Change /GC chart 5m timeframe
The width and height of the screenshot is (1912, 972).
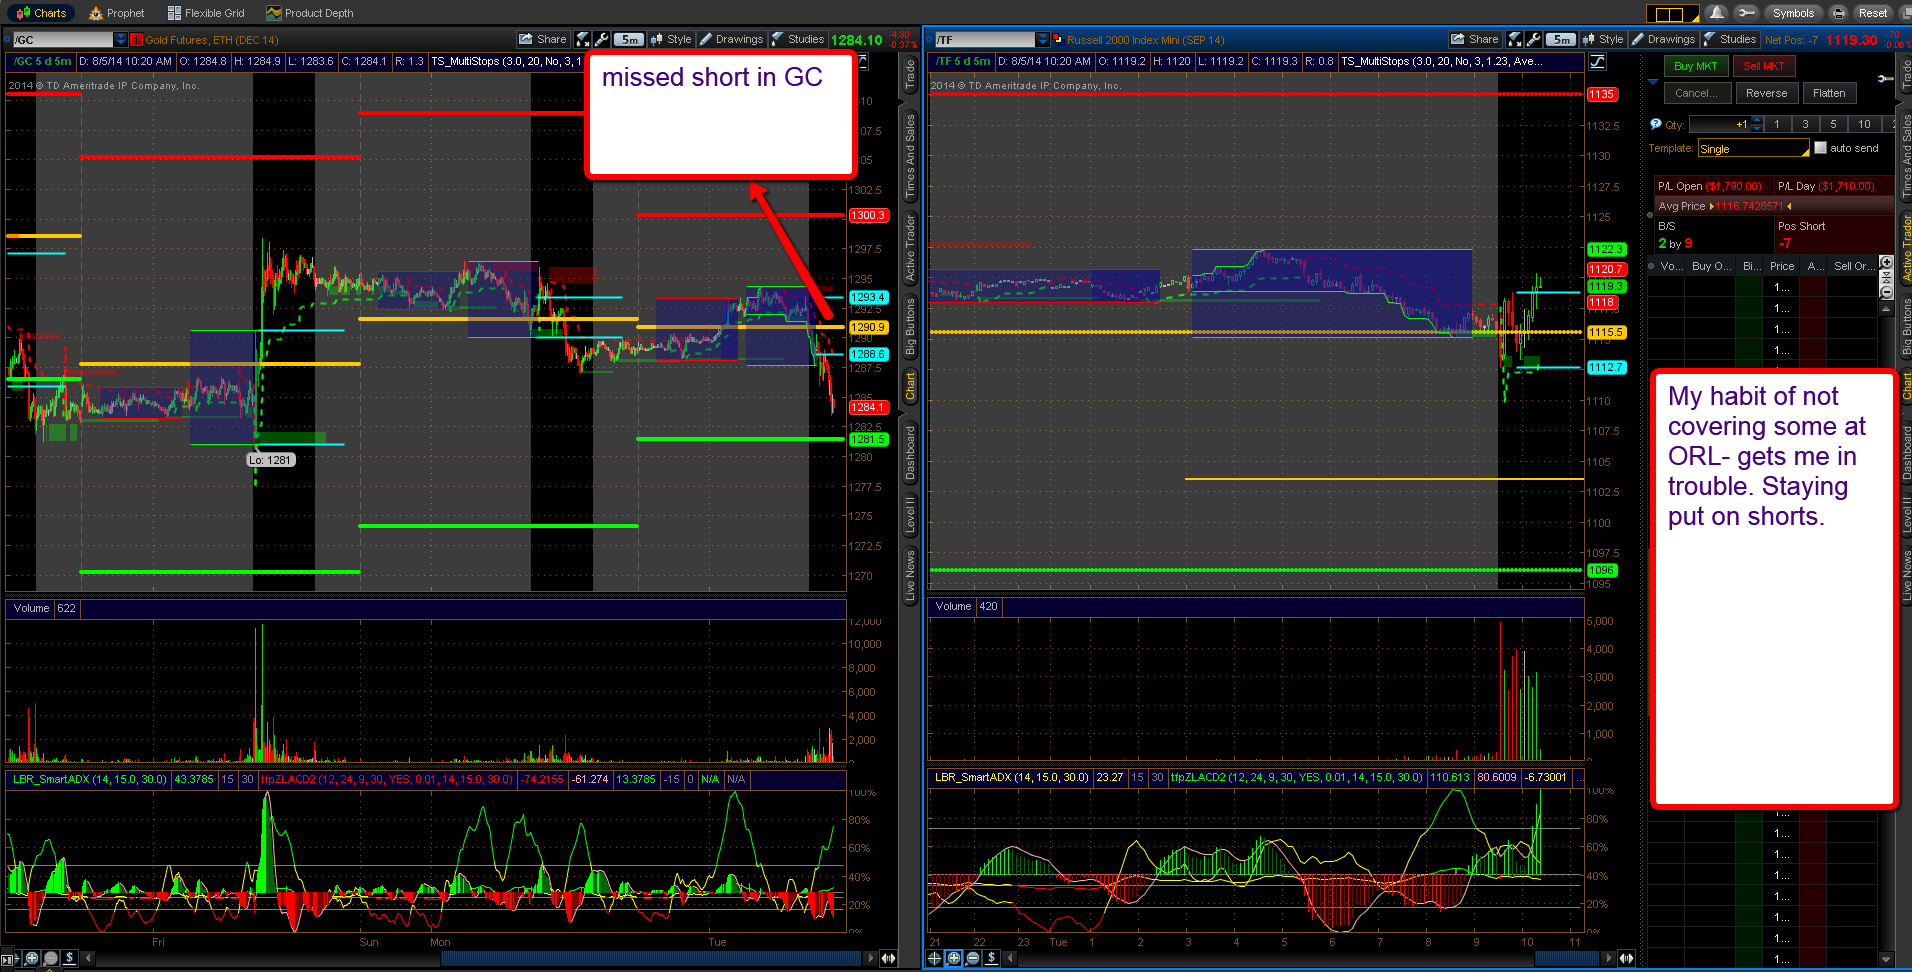(629, 40)
